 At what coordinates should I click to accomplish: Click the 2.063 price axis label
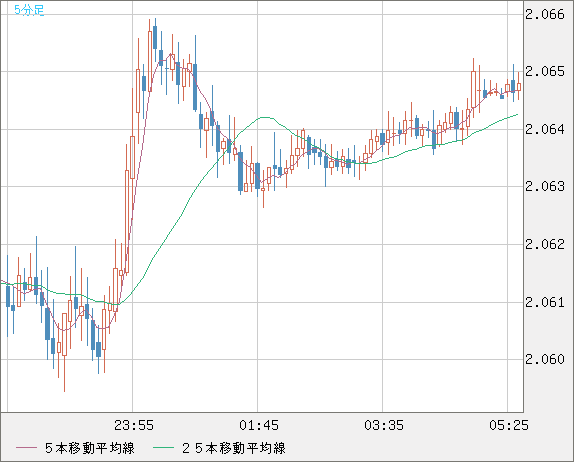545,186
